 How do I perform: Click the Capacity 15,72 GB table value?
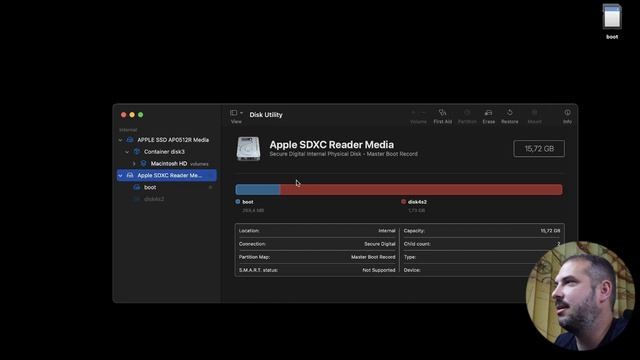tap(550, 231)
